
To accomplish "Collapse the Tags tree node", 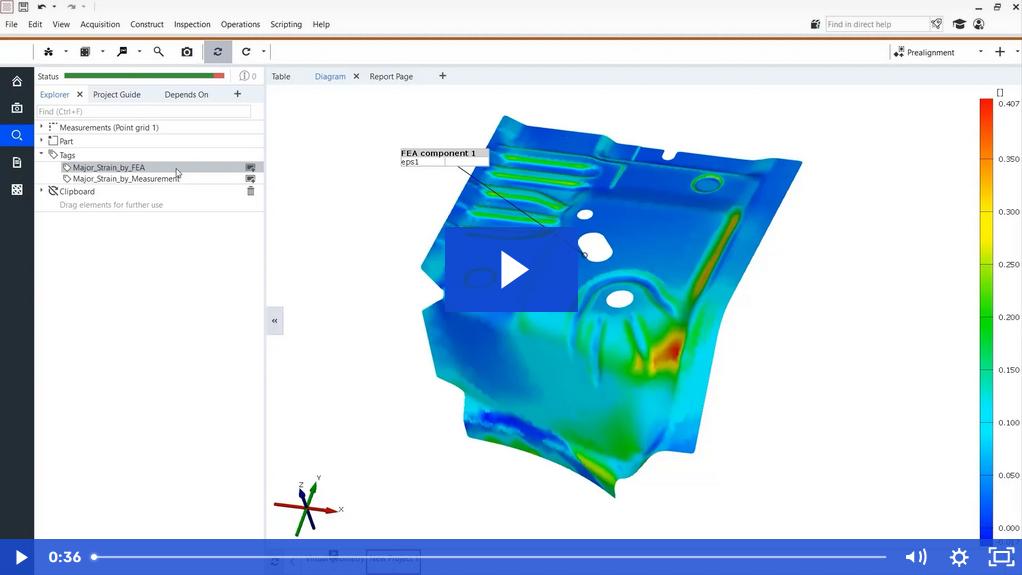I will [x=41, y=155].
